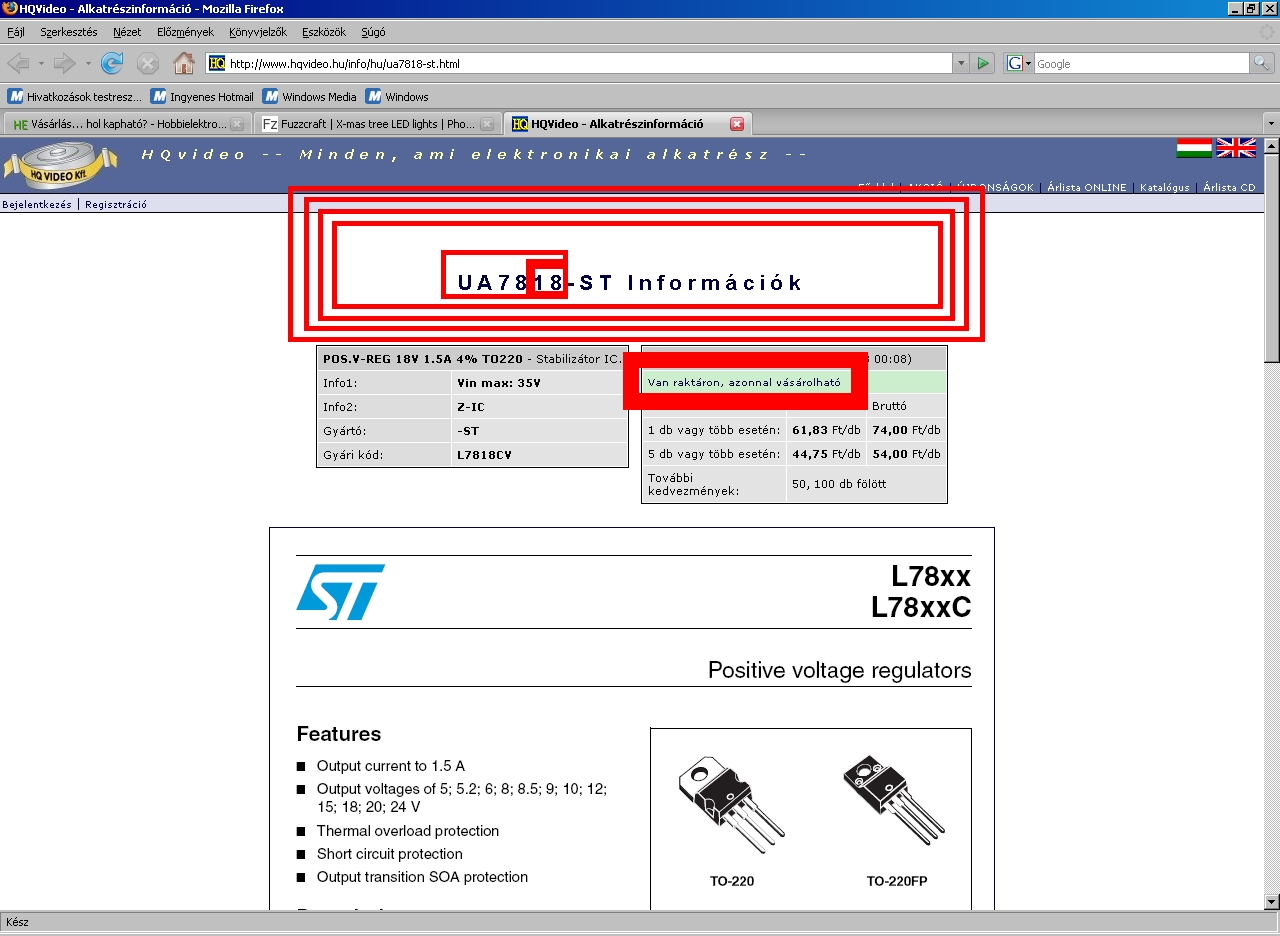
Task: Click the '54,00 Ft/db' gross price
Action: [906, 454]
